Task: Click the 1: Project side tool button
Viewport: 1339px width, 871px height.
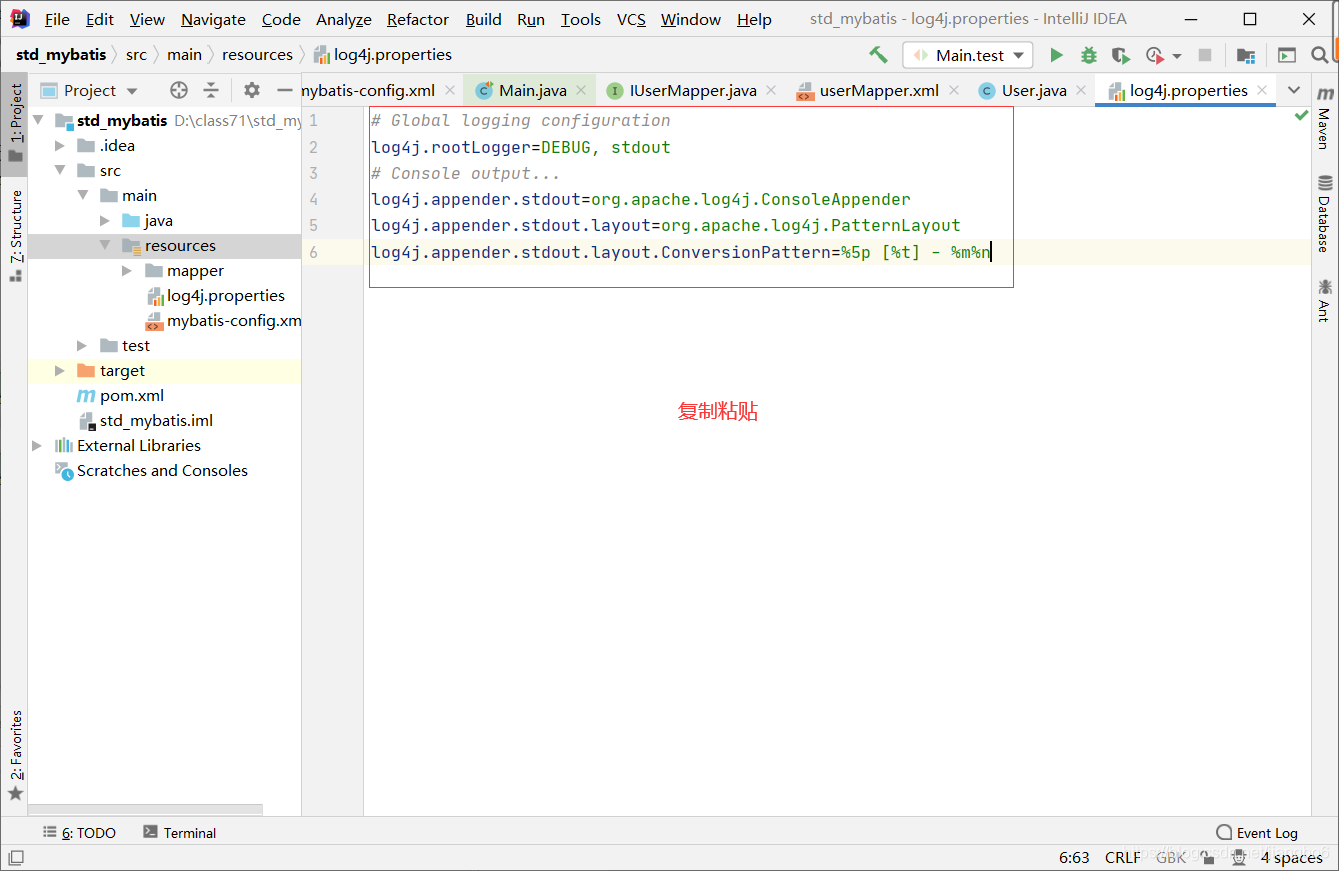Action: click(x=15, y=124)
